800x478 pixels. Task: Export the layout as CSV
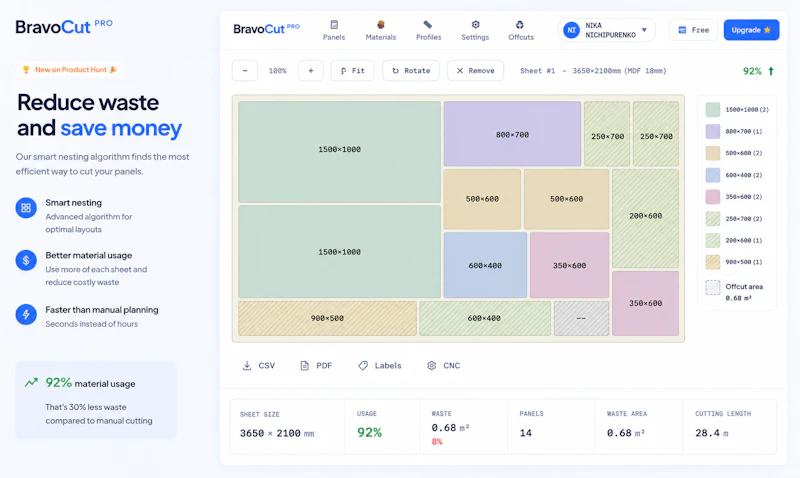(259, 366)
